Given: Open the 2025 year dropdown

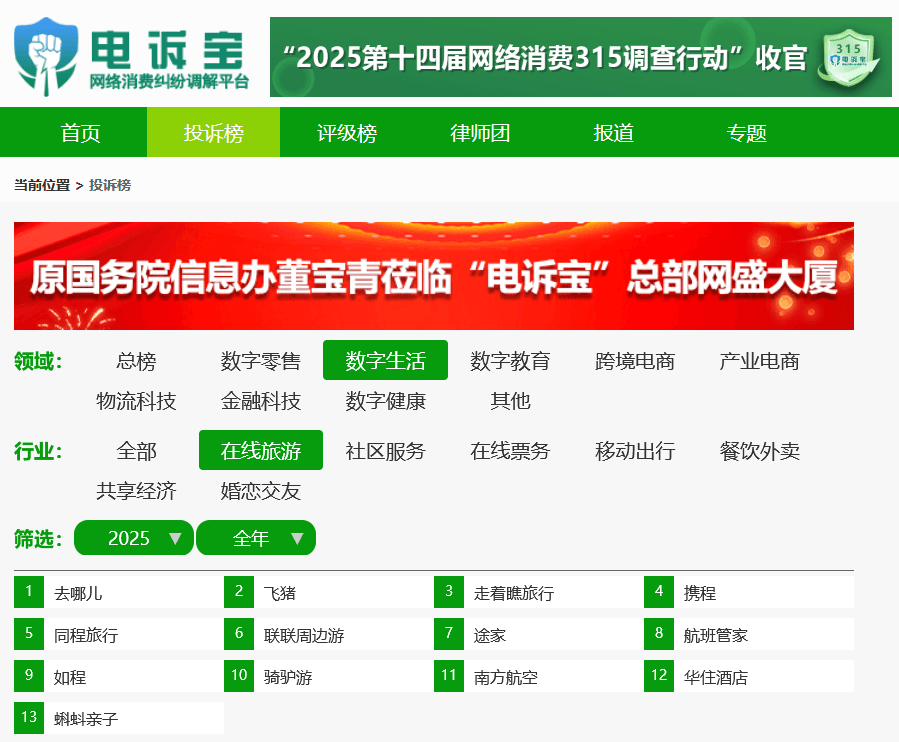Looking at the screenshot, I should (x=134, y=538).
